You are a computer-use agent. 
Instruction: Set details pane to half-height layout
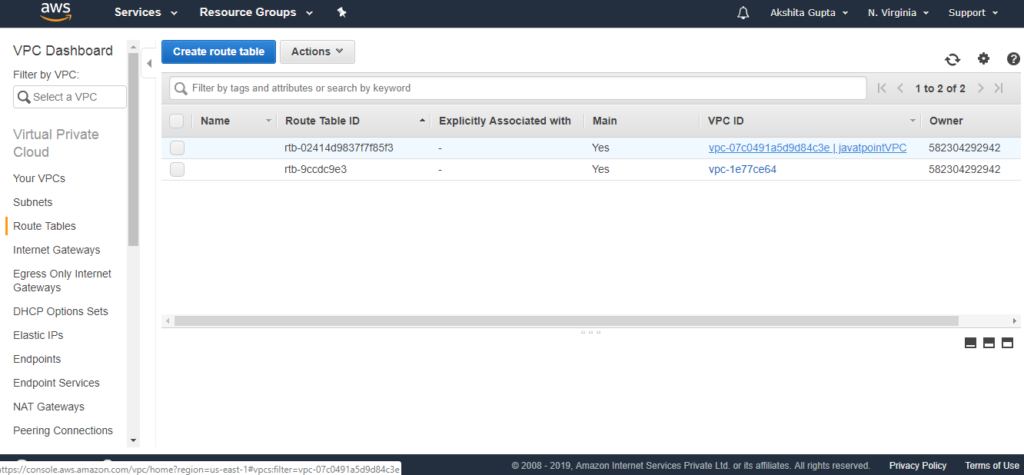pos(989,343)
